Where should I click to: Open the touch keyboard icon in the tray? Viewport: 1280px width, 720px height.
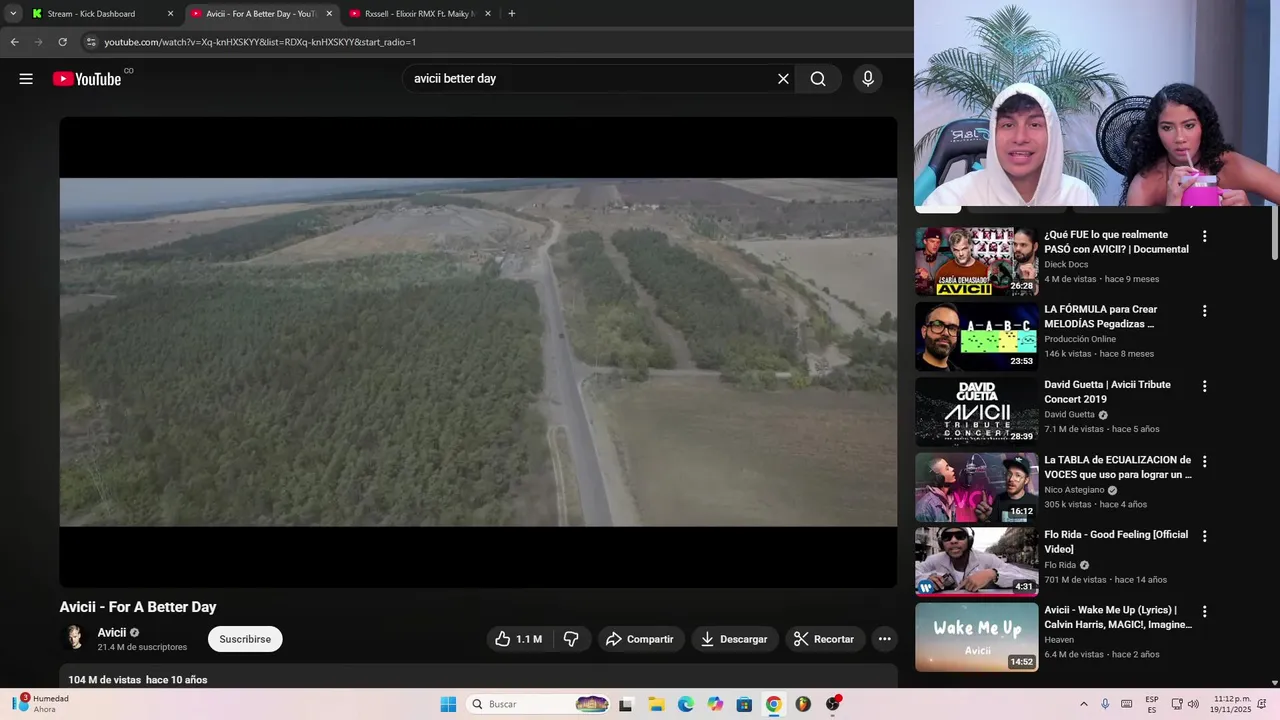point(1127,704)
